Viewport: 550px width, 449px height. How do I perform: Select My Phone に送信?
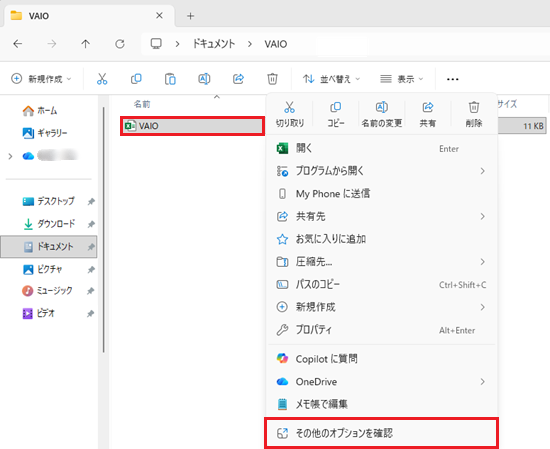click(382, 194)
